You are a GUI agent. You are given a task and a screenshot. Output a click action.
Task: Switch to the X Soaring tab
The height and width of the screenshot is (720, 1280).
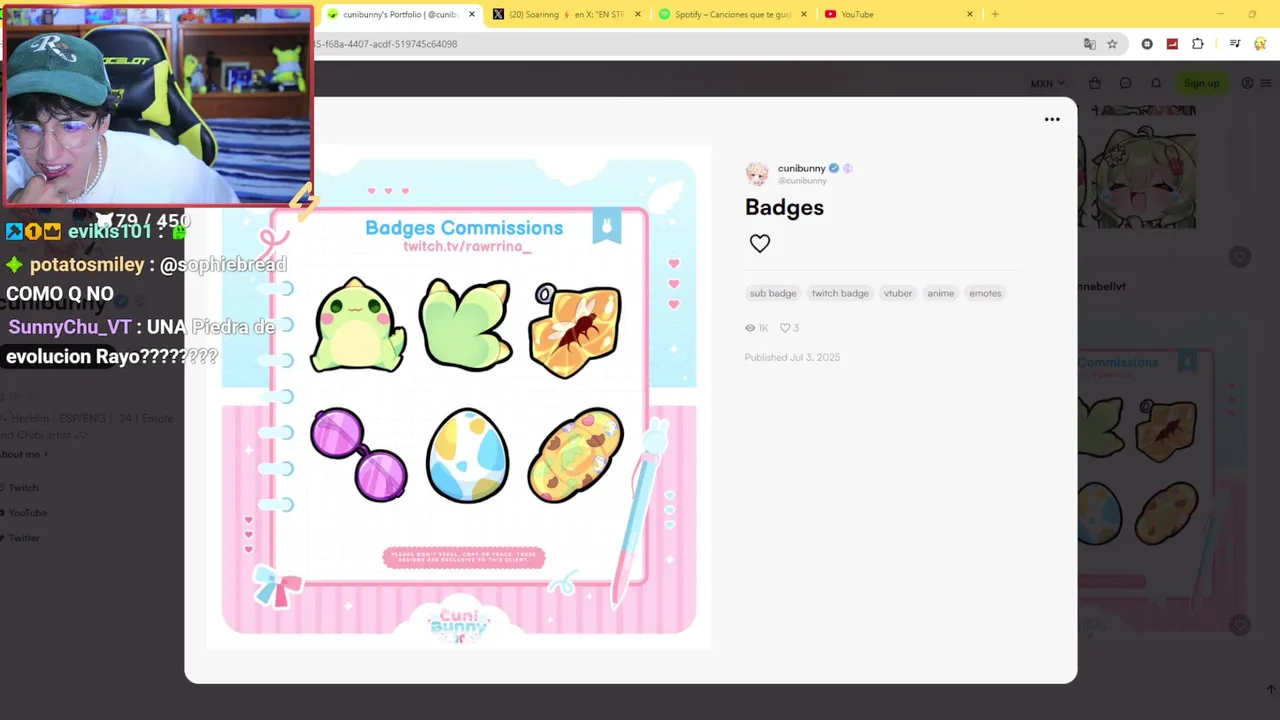point(567,14)
